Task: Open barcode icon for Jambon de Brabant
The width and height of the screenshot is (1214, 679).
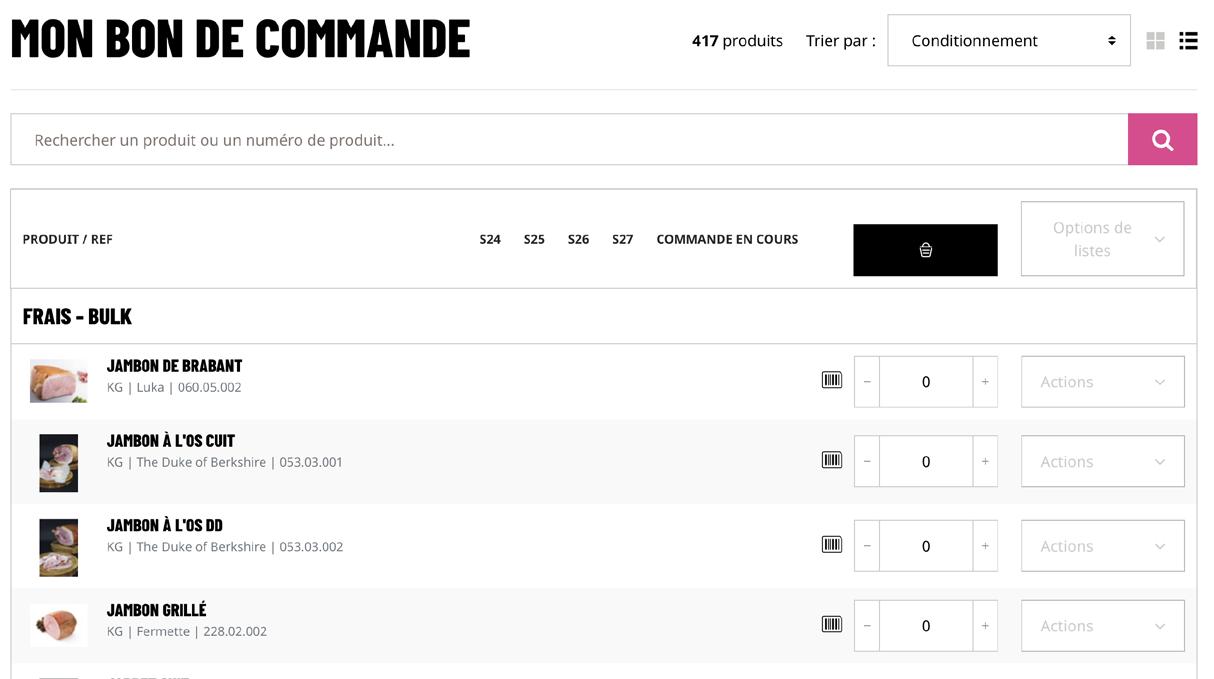Action: pyautogui.click(x=832, y=380)
